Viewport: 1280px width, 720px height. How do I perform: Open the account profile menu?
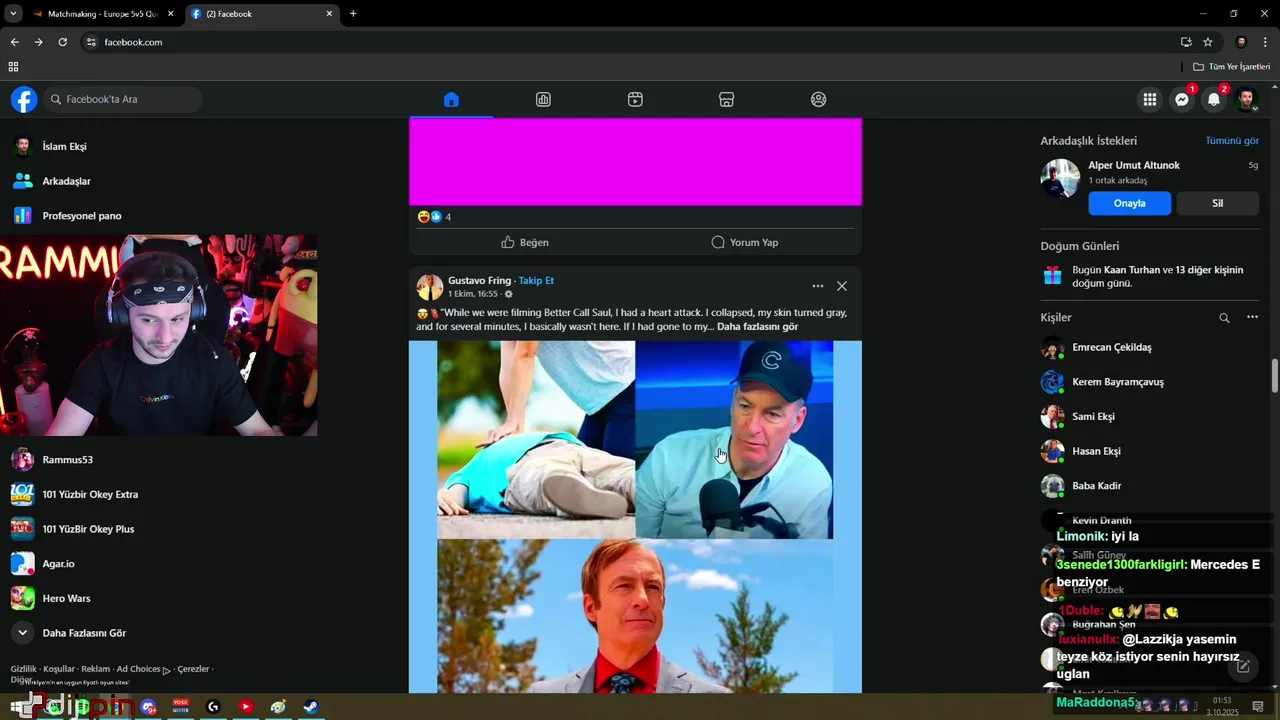coord(1246,99)
